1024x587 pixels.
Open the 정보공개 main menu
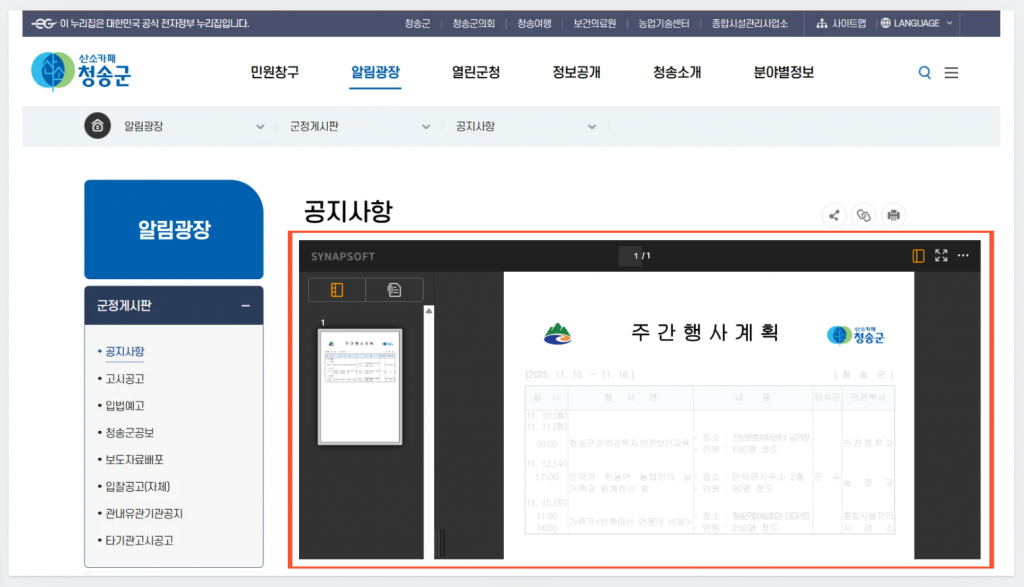coord(576,73)
